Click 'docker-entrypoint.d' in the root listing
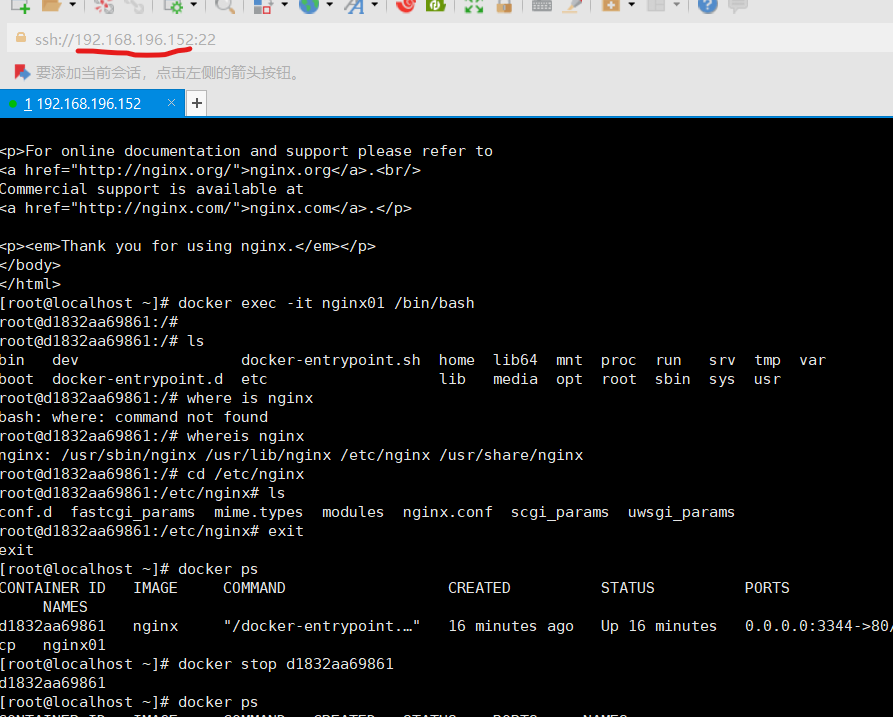The width and height of the screenshot is (893, 717). pos(138,379)
